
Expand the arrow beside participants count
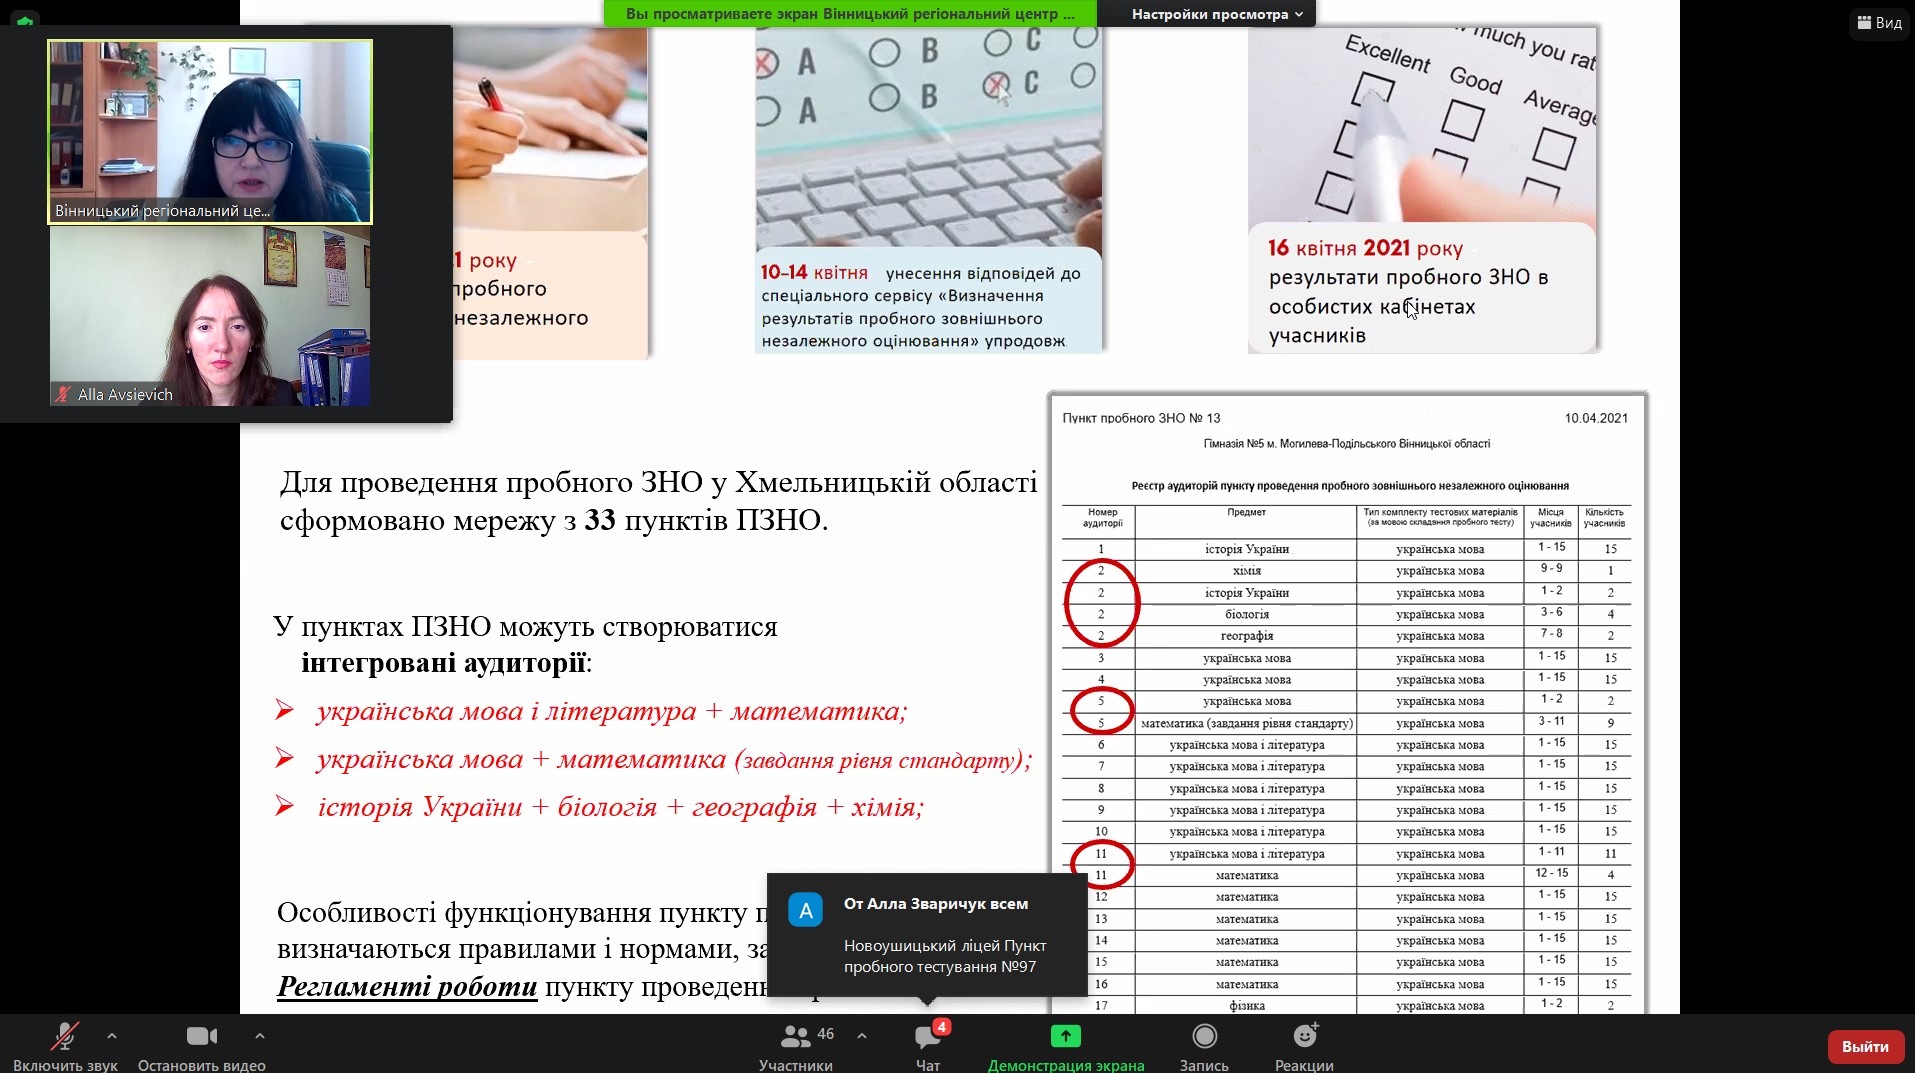(862, 1035)
